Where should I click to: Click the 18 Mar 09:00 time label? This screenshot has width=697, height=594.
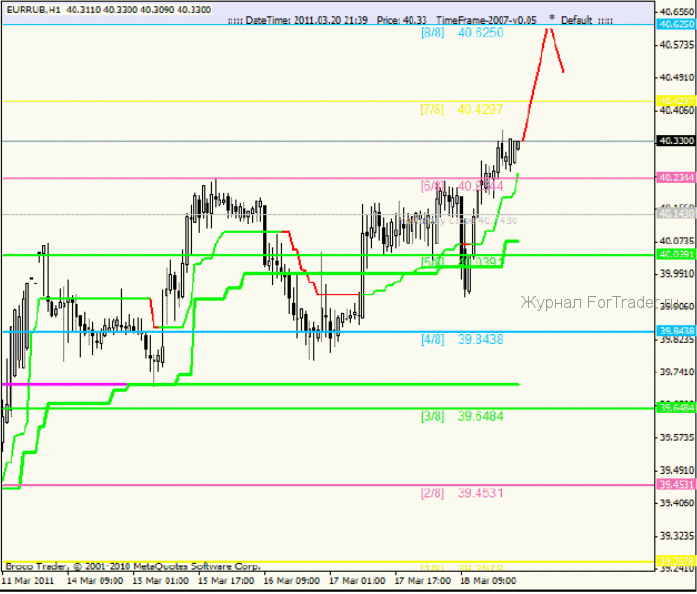pos(487,579)
